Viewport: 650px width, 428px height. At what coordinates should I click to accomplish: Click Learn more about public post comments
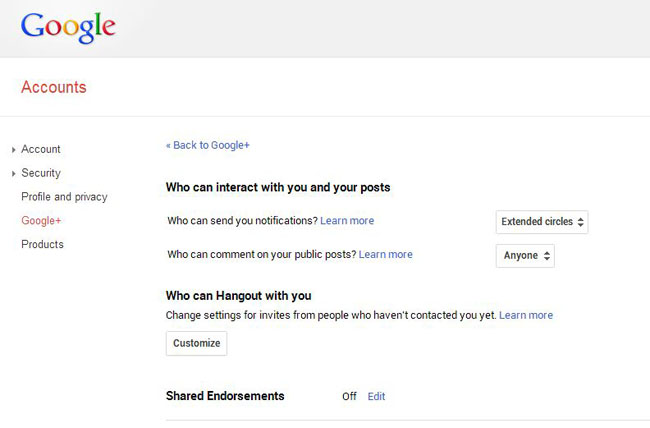(386, 255)
